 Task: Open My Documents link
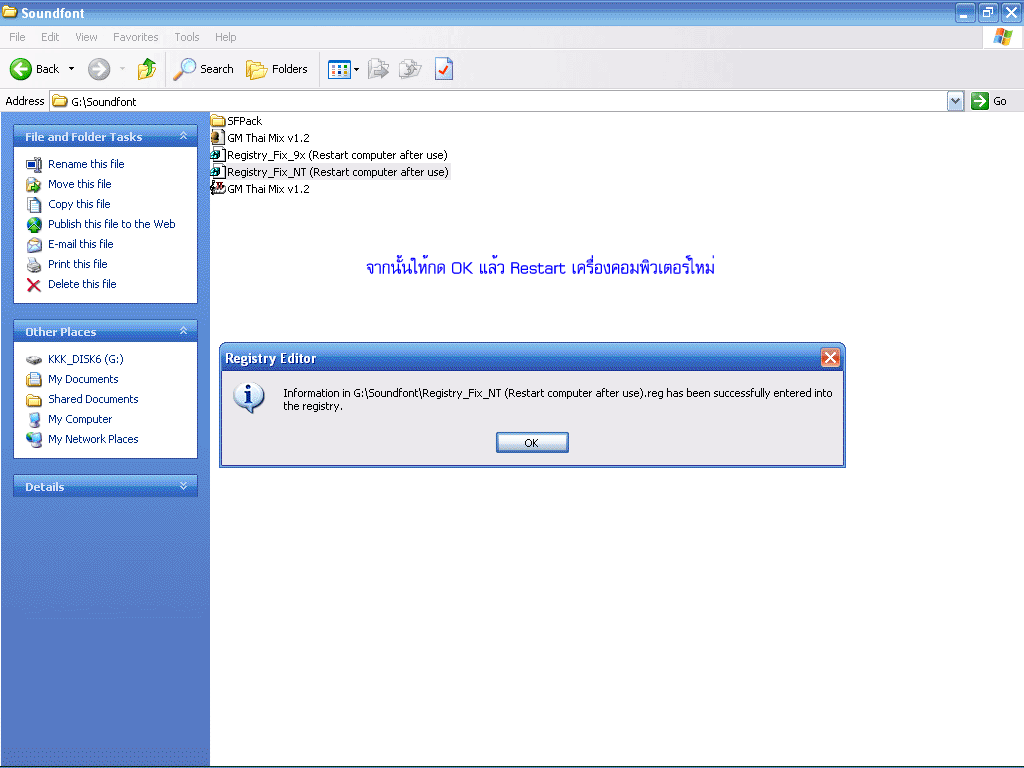tap(83, 379)
